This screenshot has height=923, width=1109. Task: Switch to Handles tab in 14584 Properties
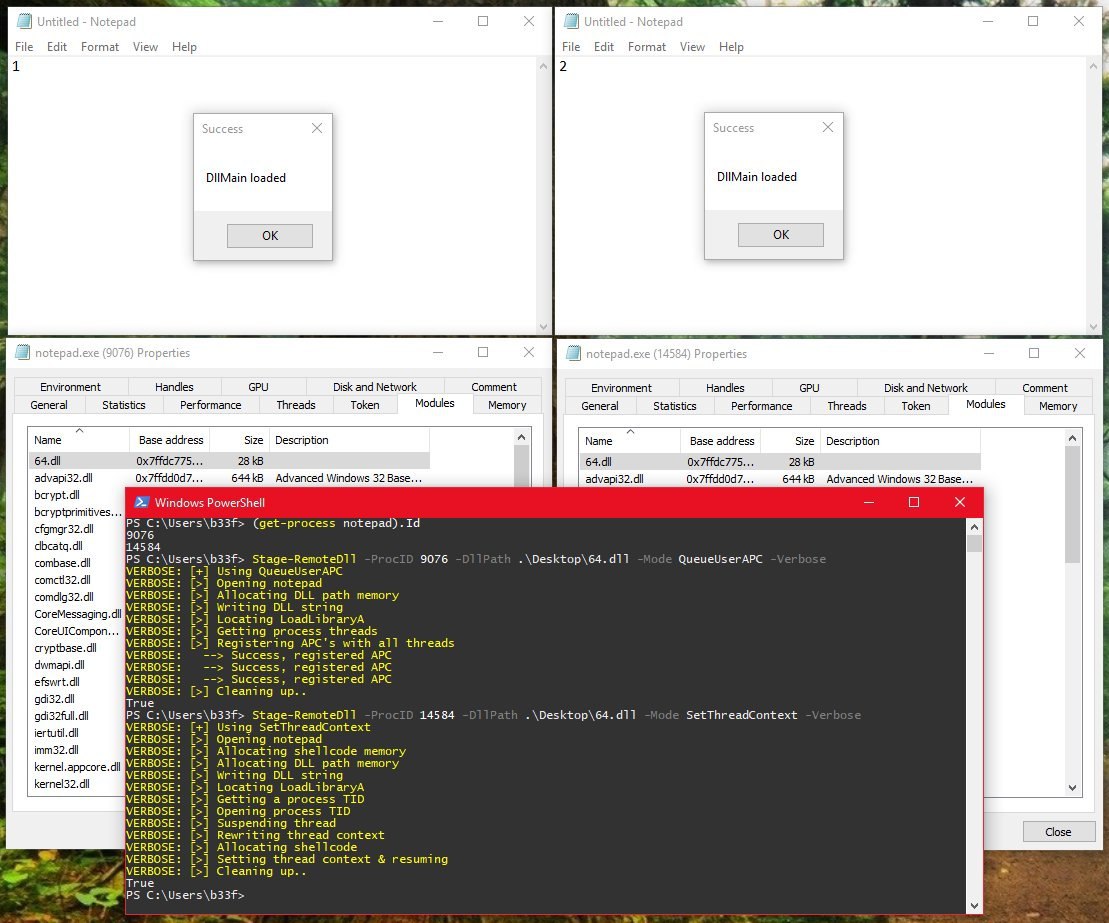click(x=725, y=388)
